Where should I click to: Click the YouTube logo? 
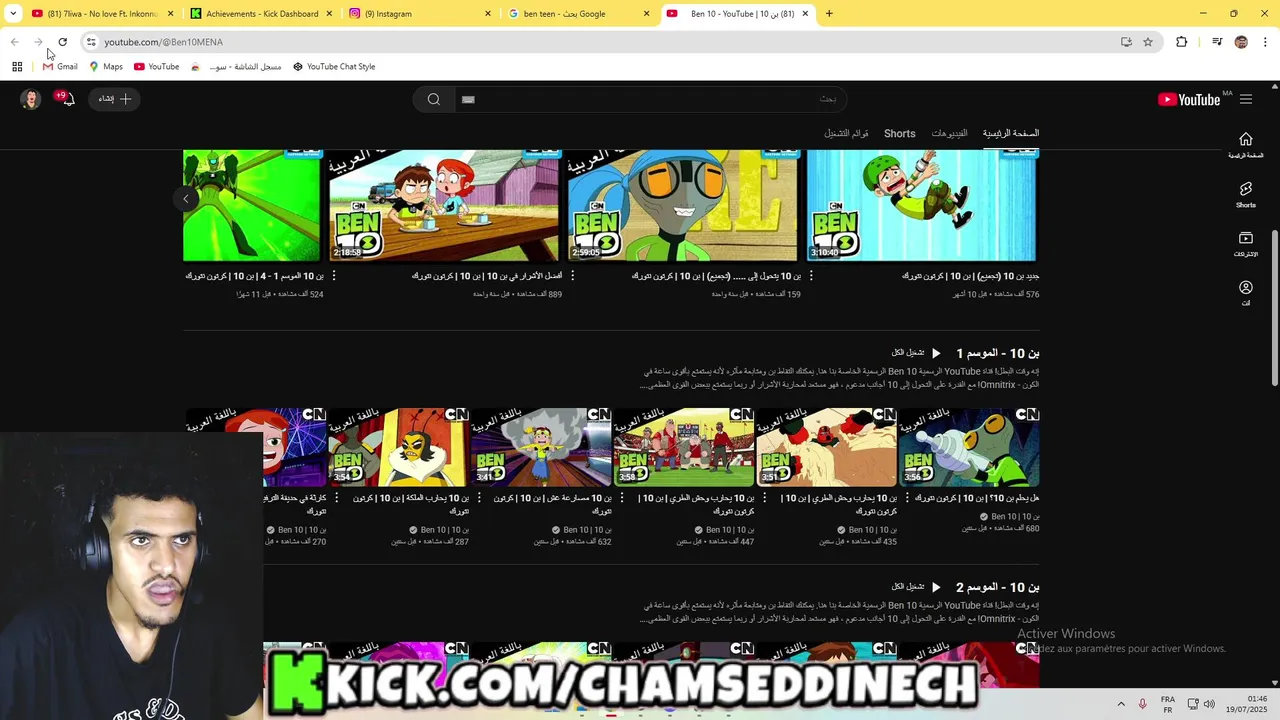pyautogui.click(x=1189, y=99)
